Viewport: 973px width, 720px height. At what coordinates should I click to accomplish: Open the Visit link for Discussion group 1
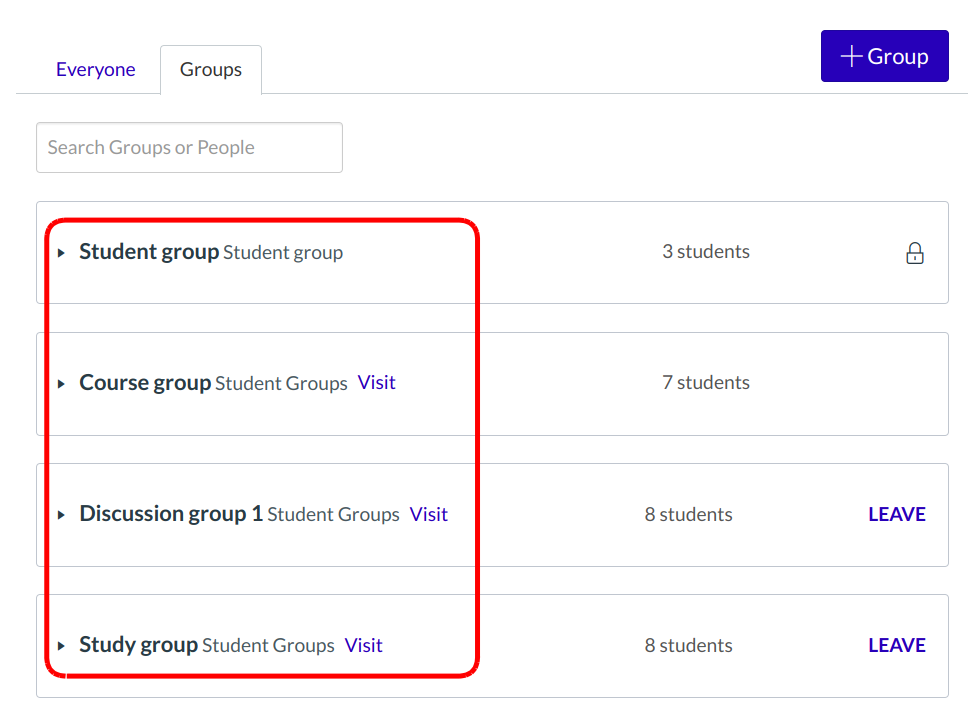tap(428, 514)
